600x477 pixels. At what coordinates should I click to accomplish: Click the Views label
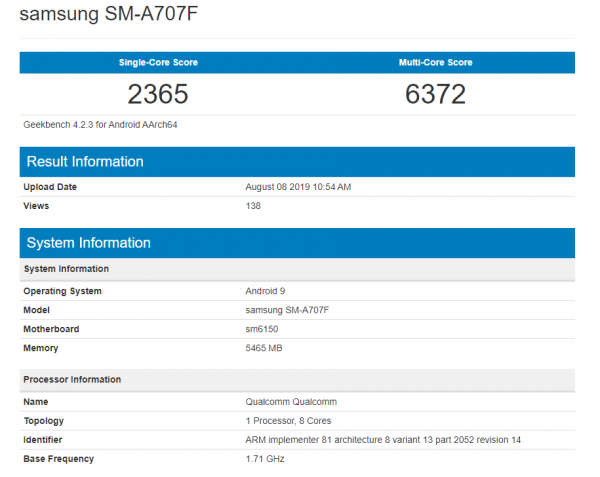(x=36, y=206)
